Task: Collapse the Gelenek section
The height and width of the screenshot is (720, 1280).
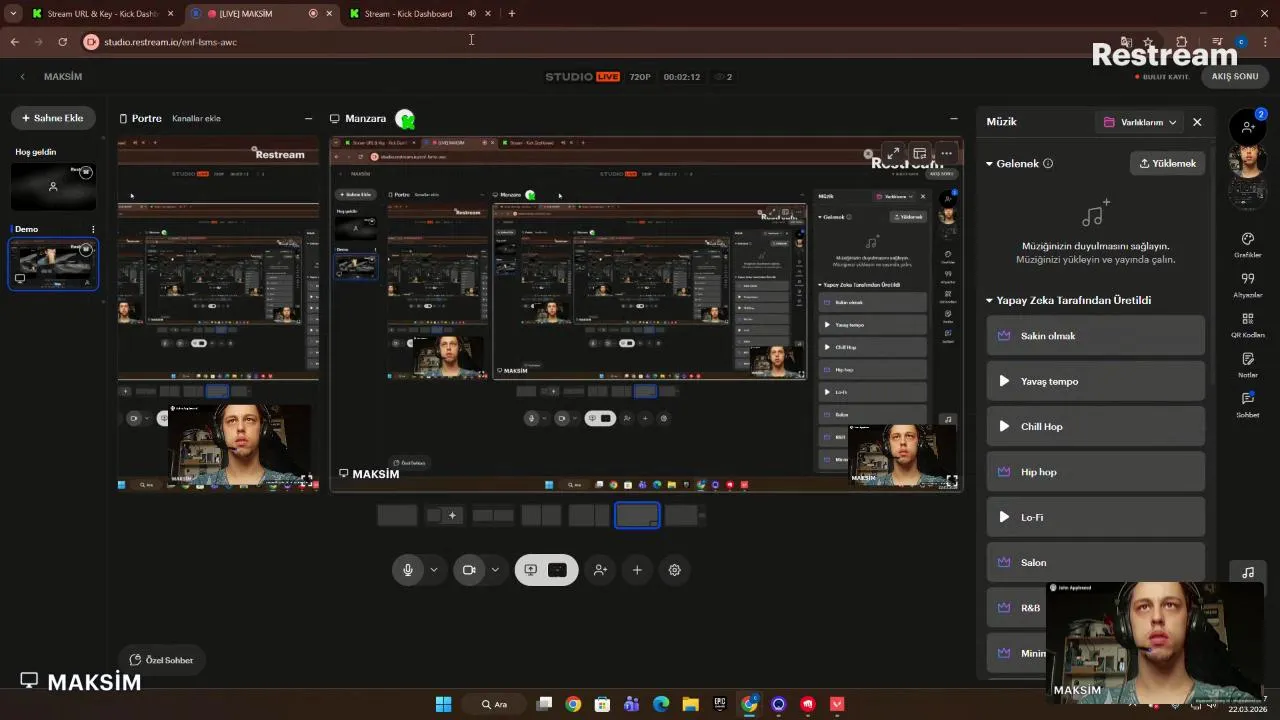Action: point(989,163)
